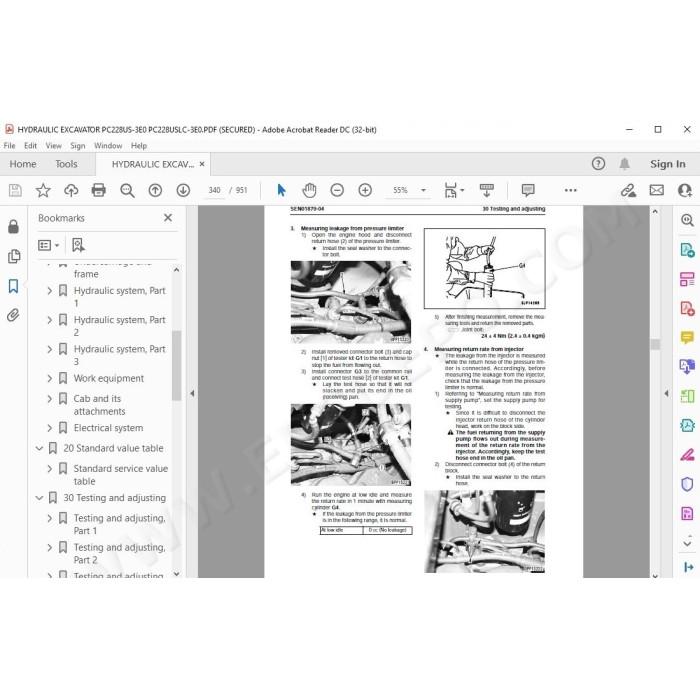This screenshot has width=700, height=700.
Task: Open Standard service value table bookmark
Action: pyautogui.click(x=121, y=475)
